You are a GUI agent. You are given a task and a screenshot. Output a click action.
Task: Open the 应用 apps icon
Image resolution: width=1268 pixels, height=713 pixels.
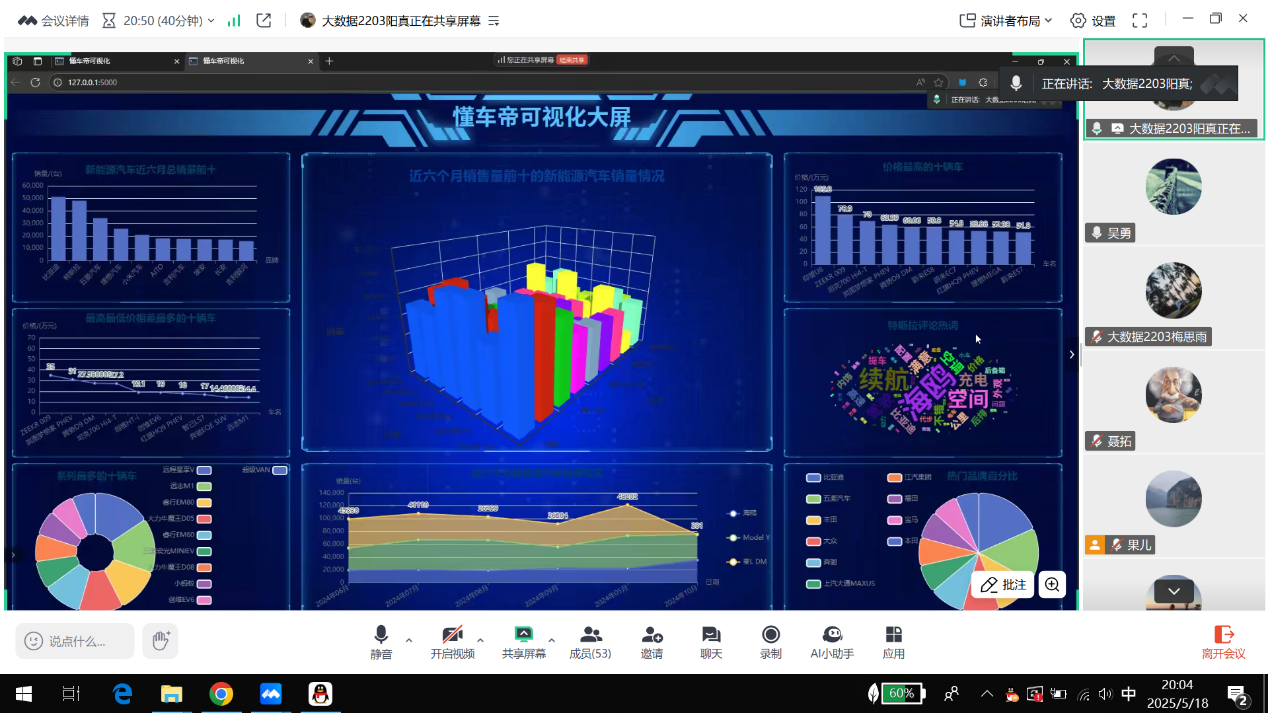893,641
